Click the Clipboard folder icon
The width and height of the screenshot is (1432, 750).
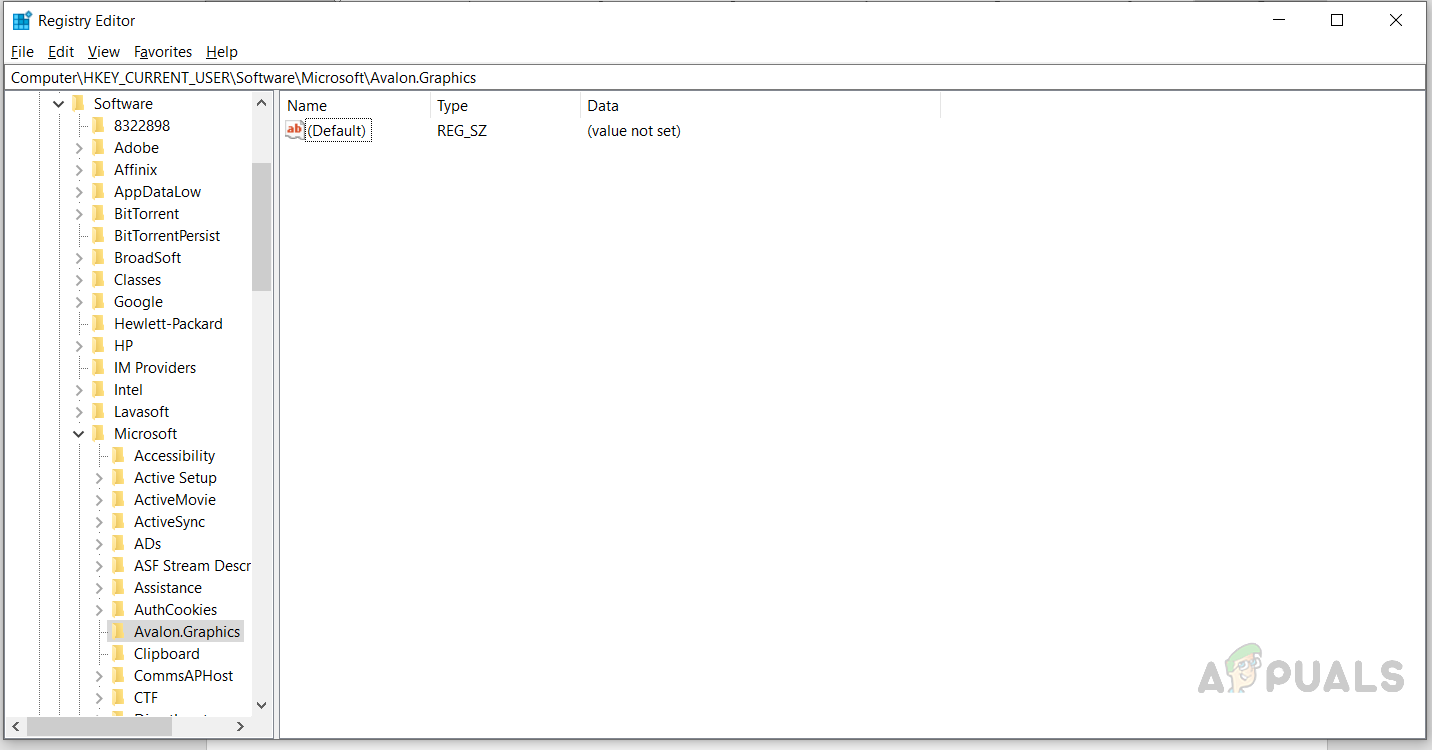click(x=119, y=653)
